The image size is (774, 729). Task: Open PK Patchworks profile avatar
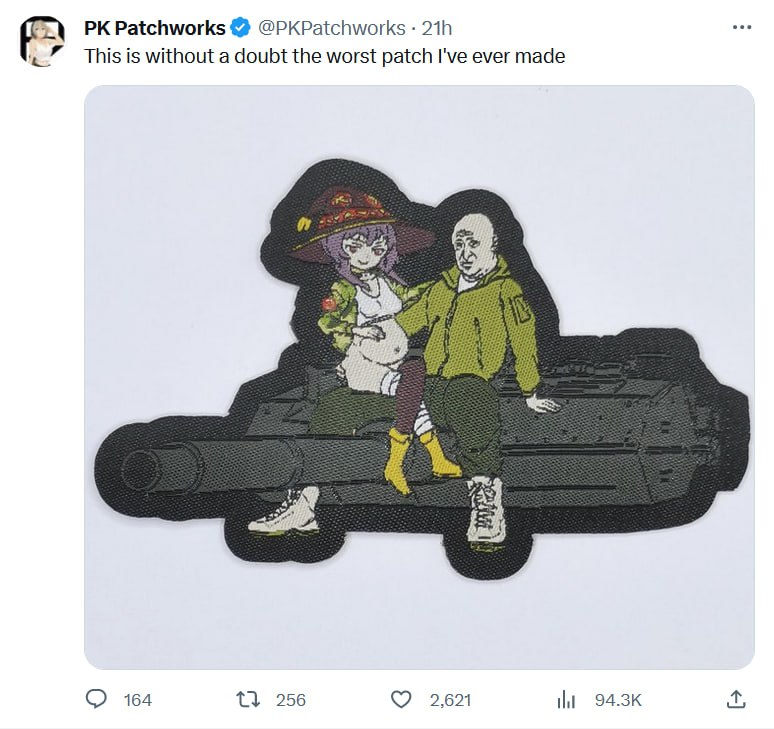coord(42,41)
